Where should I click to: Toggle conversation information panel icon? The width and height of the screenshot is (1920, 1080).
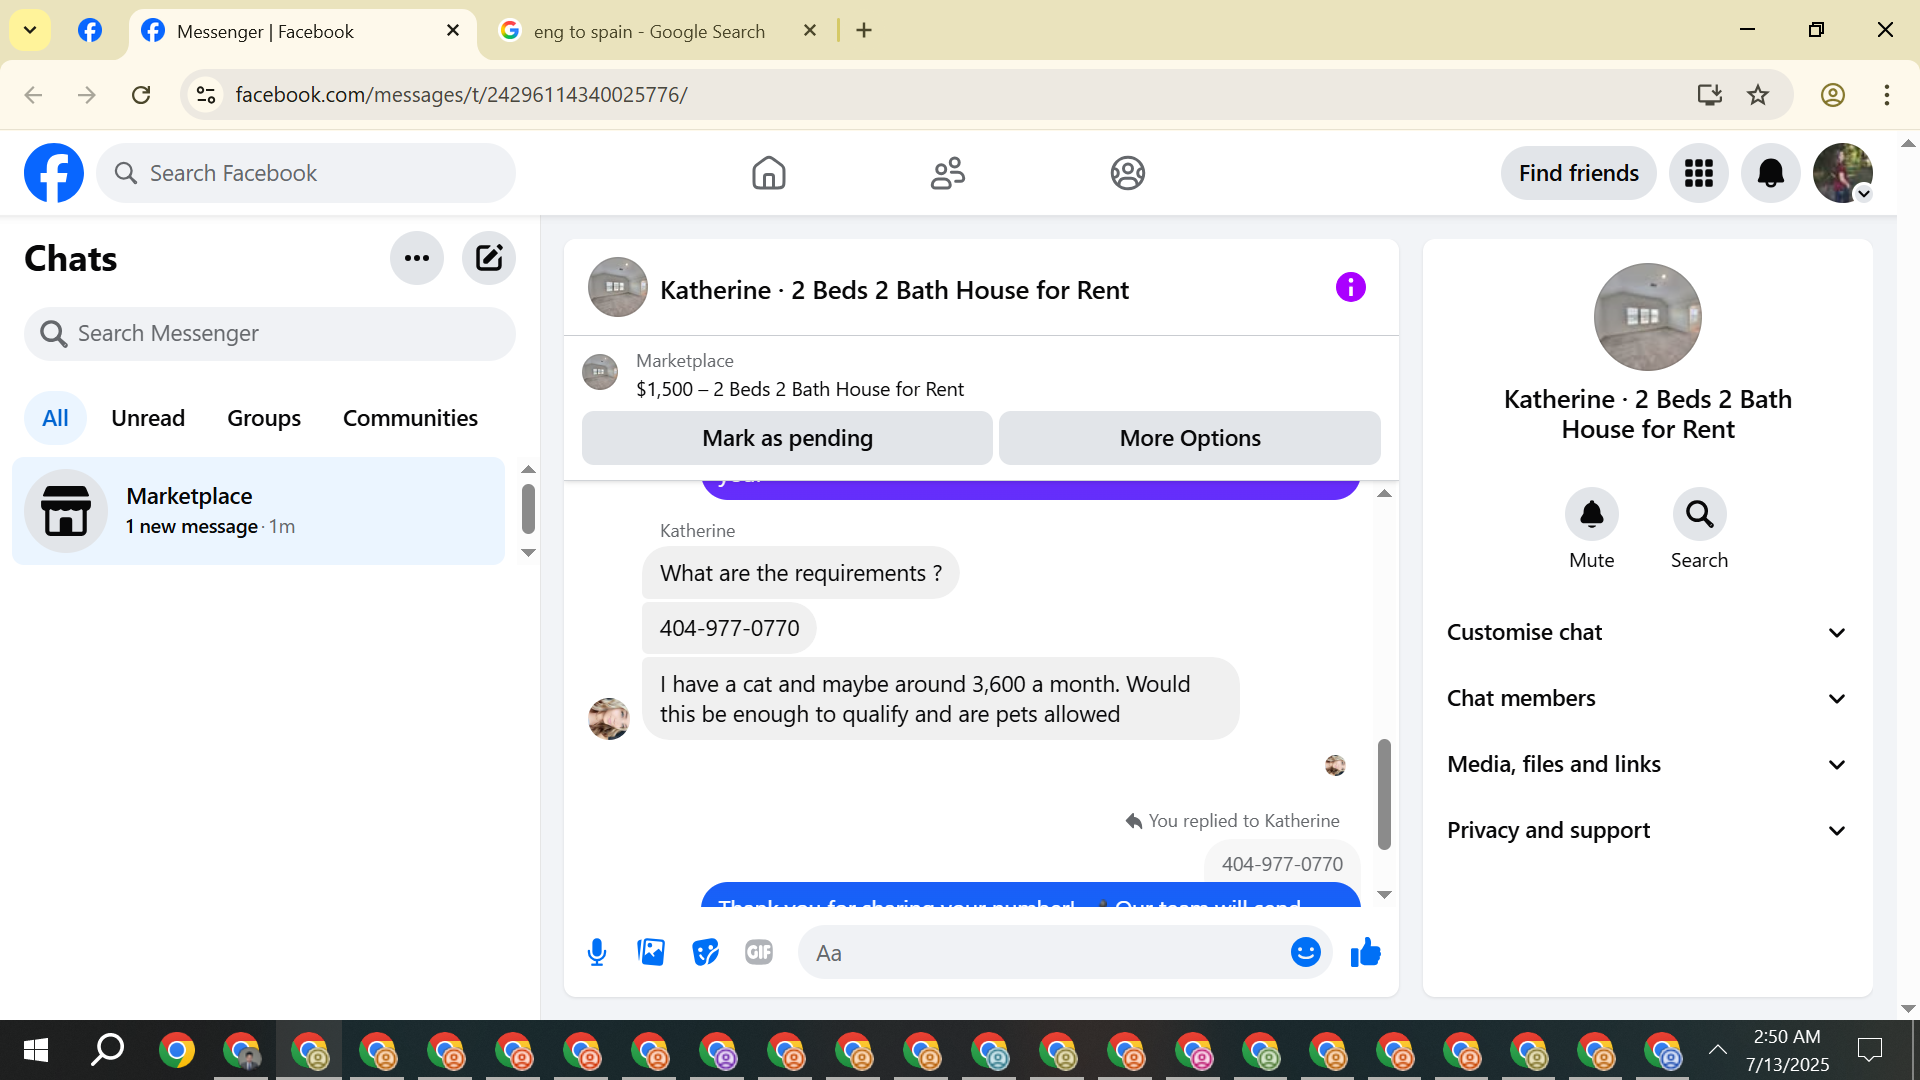[x=1350, y=288]
